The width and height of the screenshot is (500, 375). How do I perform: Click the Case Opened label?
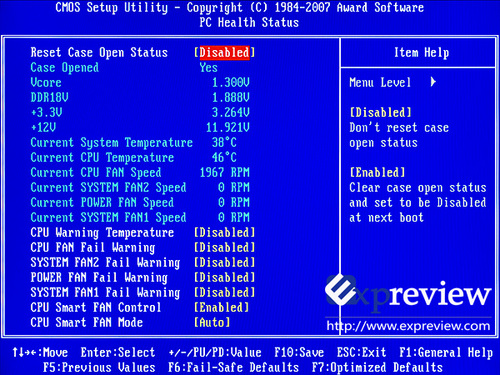65,68
